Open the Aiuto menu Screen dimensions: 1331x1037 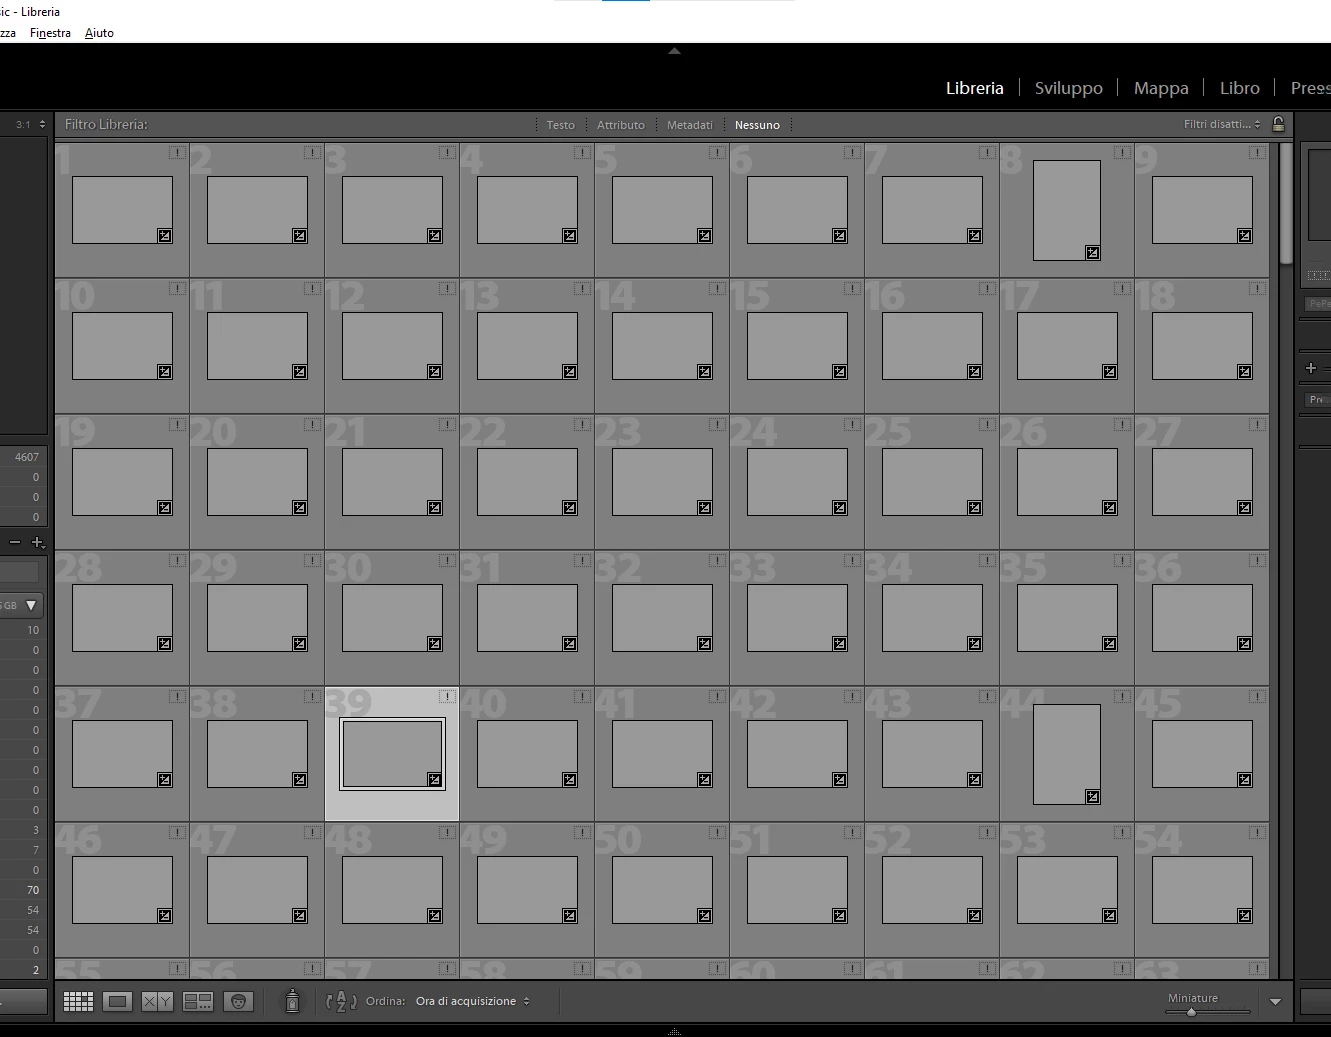(x=99, y=33)
